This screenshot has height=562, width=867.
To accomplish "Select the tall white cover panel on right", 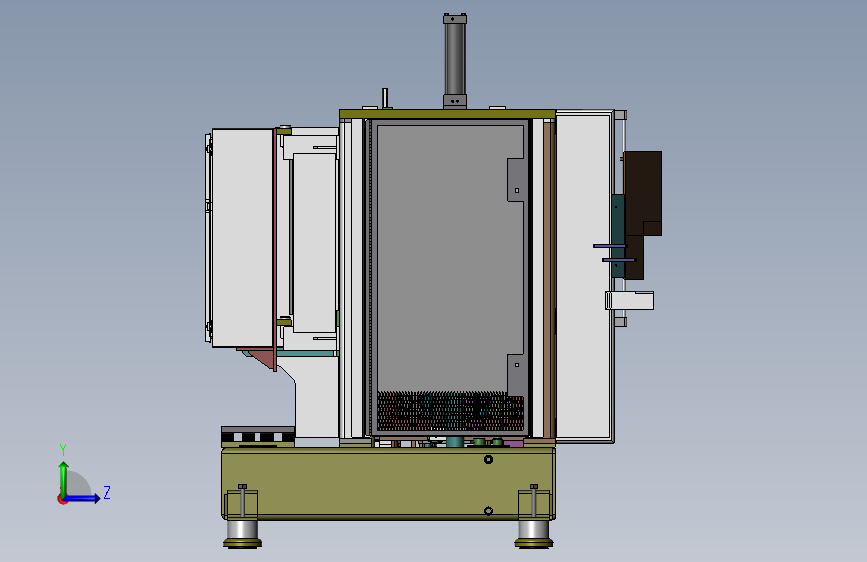I will [584, 275].
